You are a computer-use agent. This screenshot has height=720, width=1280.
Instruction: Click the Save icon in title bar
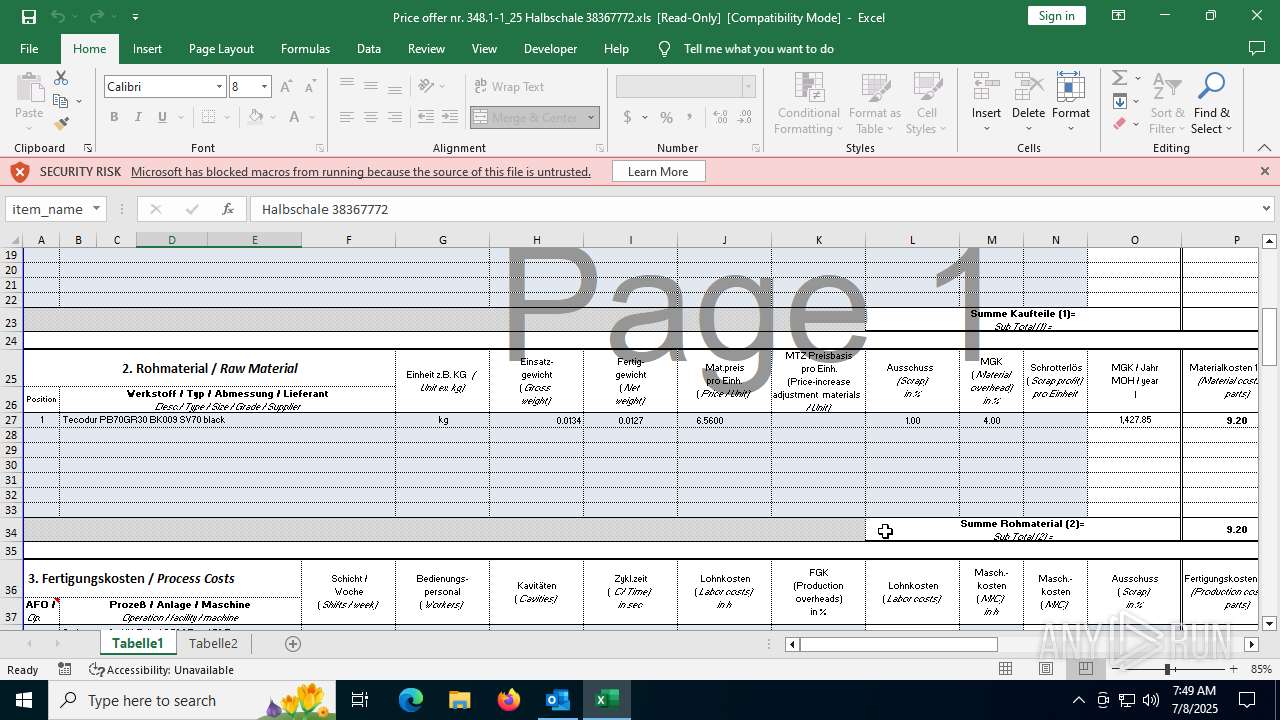tap(29, 17)
